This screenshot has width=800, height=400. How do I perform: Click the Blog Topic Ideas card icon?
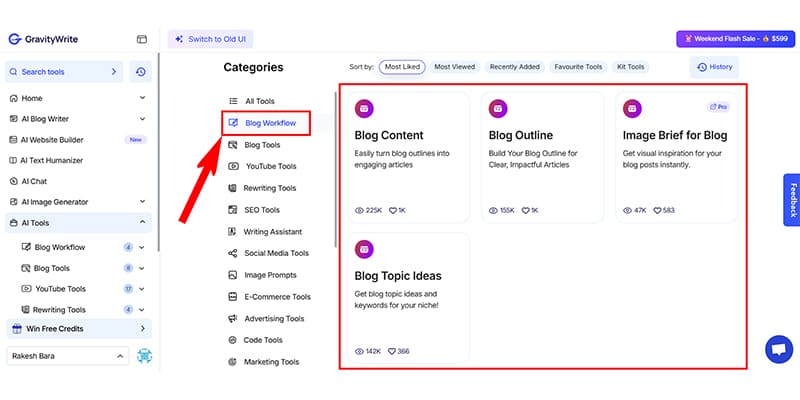pyautogui.click(x=364, y=249)
